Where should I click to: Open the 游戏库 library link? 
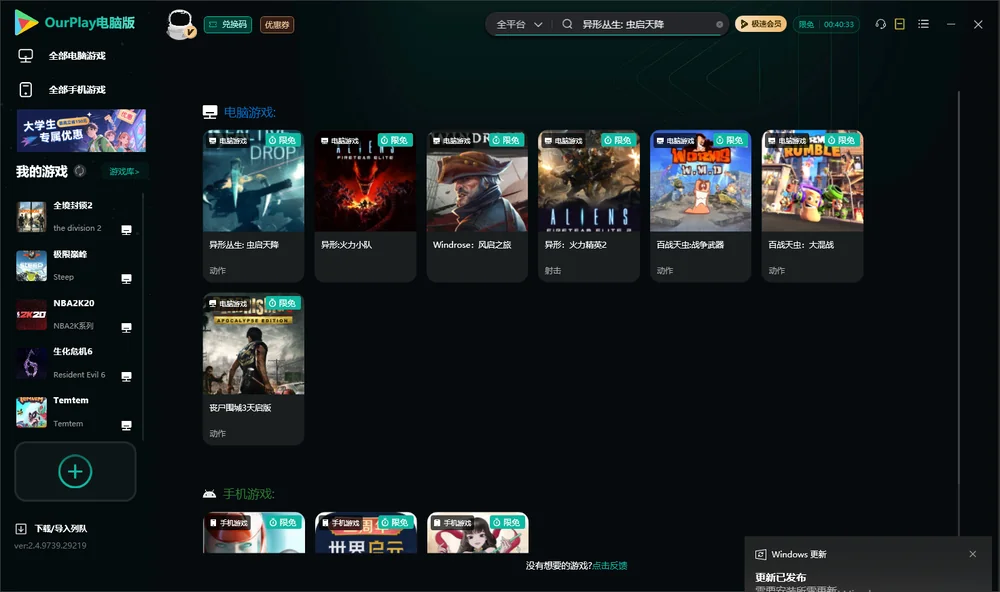click(x=124, y=171)
